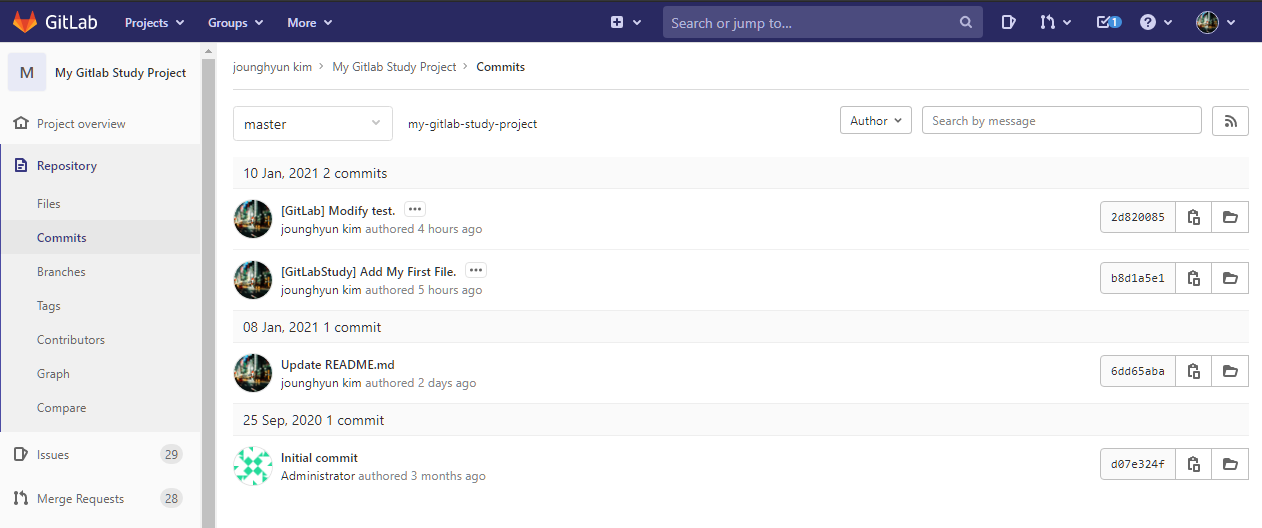Click the Project overview home icon
This screenshot has height=528, width=1262.
pyautogui.click(x=20, y=123)
